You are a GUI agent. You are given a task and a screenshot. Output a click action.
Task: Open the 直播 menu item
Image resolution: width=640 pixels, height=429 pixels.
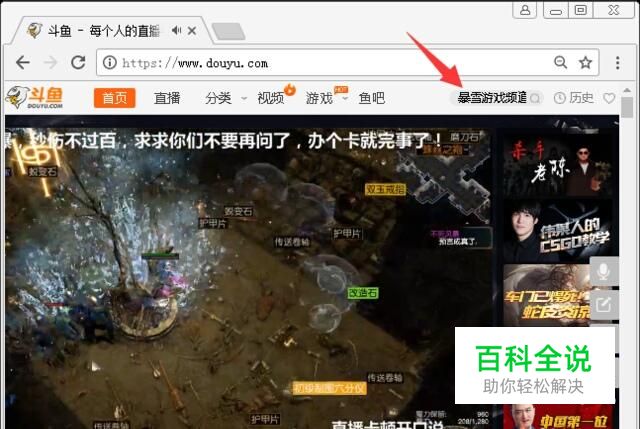(x=167, y=98)
